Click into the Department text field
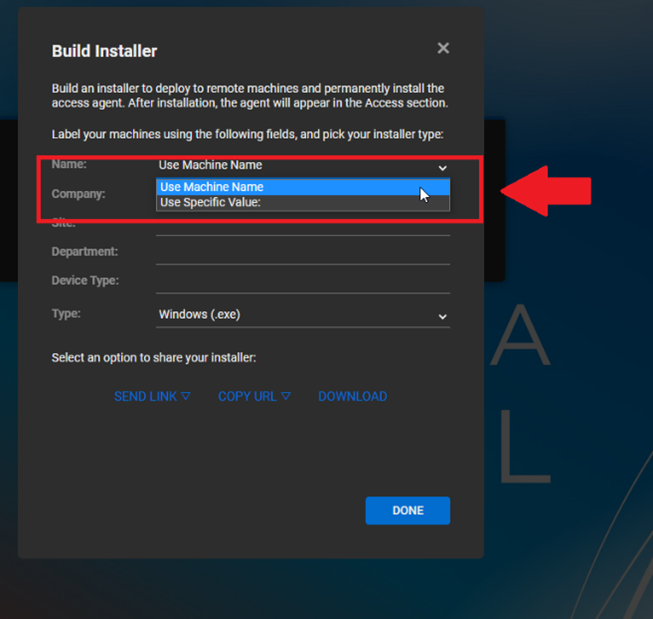The width and height of the screenshot is (653, 619). [302, 253]
